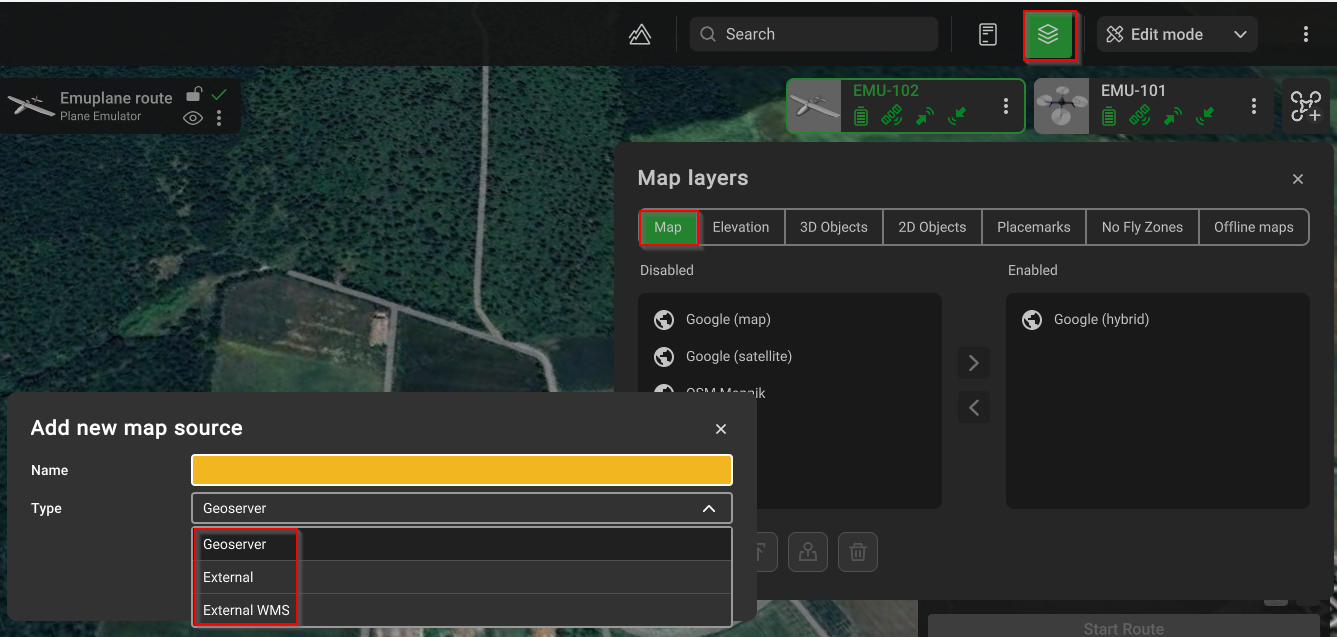Click the map layers icon in toolbar

pos(1048,35)
